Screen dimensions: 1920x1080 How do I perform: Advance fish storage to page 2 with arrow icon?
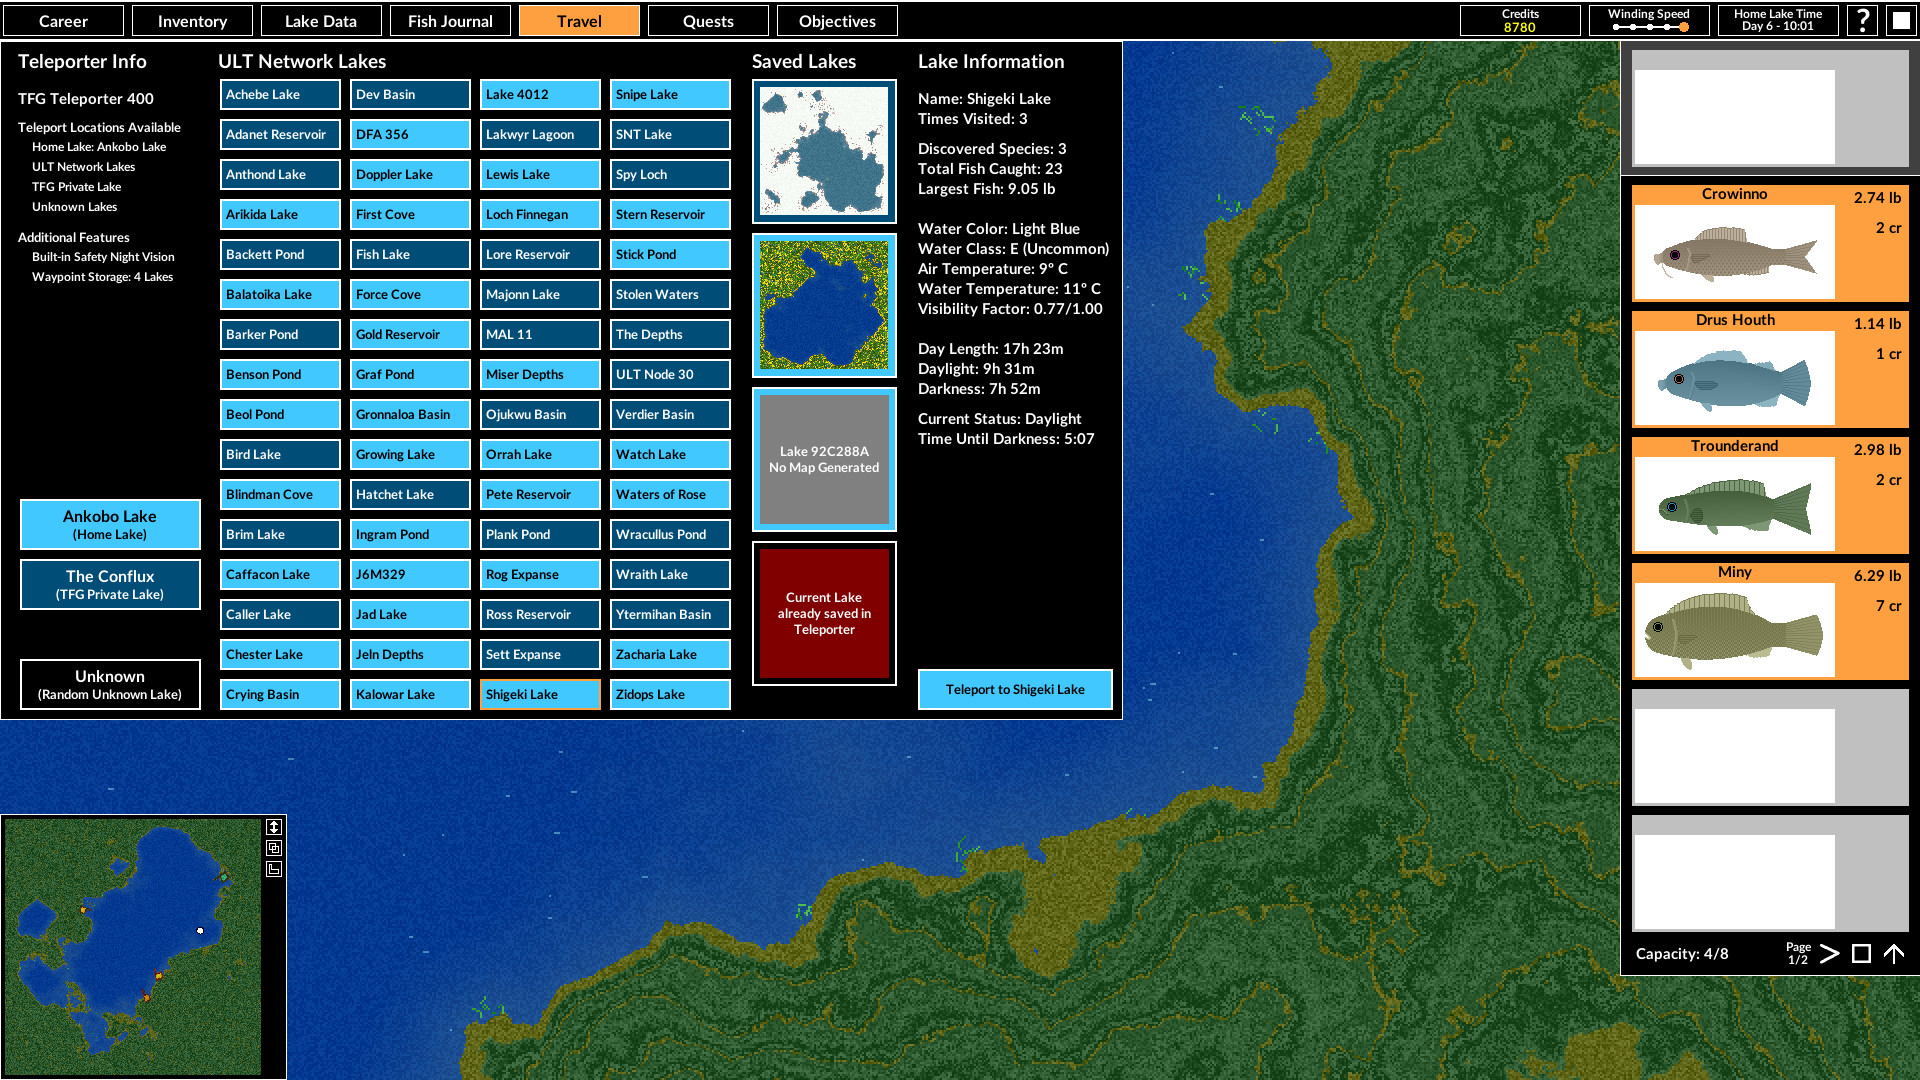tap(1829, 954)
